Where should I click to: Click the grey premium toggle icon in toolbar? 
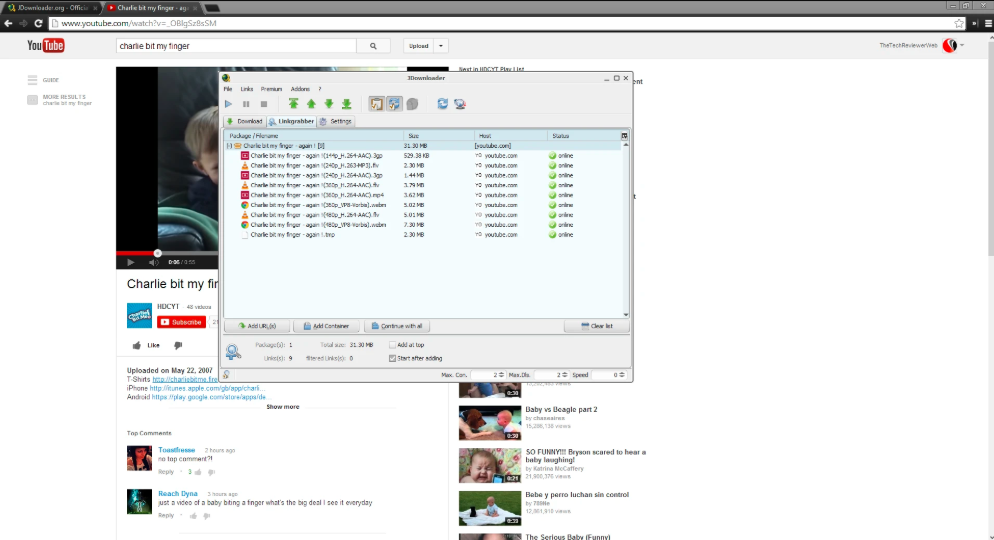point(412,104)
